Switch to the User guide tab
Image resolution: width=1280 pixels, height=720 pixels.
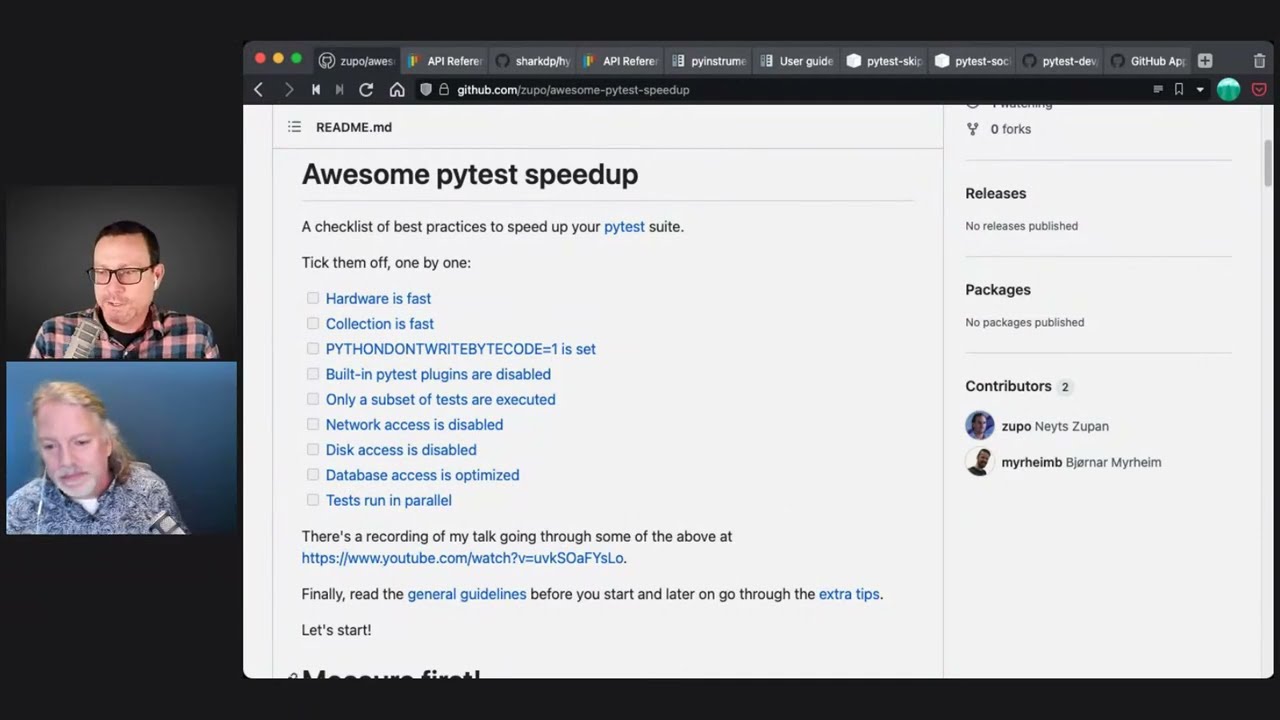(x=797, y=61)
